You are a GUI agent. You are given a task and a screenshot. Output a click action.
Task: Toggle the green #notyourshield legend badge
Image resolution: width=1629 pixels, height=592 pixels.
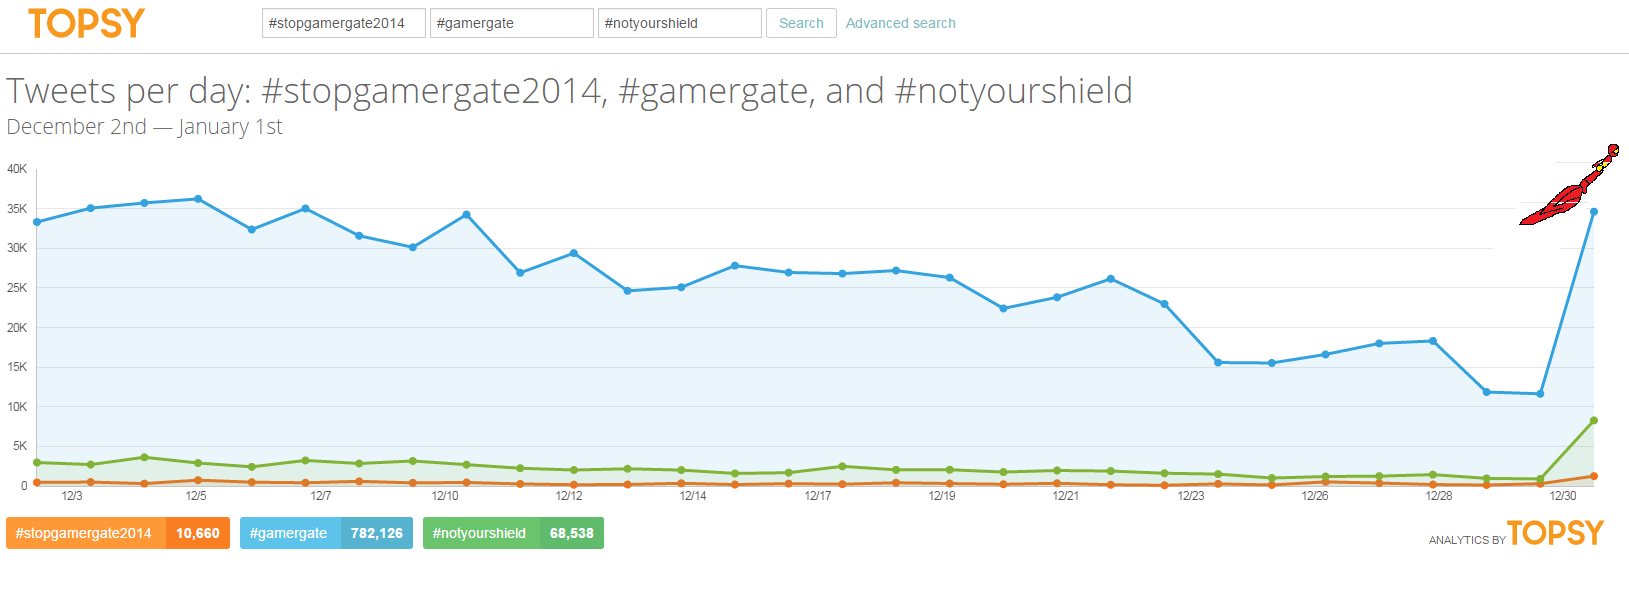click(513, 533)
